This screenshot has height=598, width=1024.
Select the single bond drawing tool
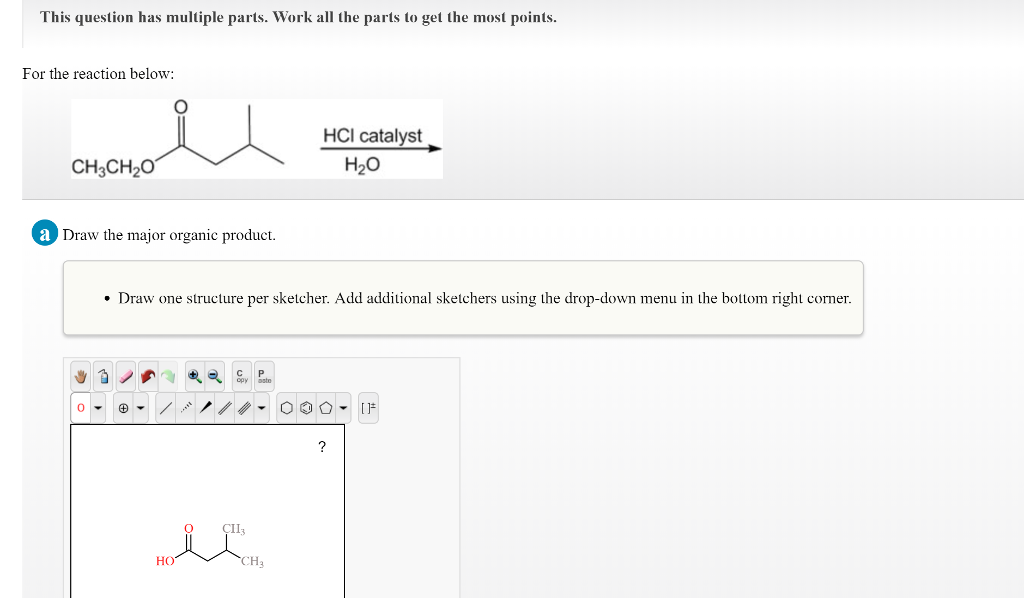[x=165, y=407]
